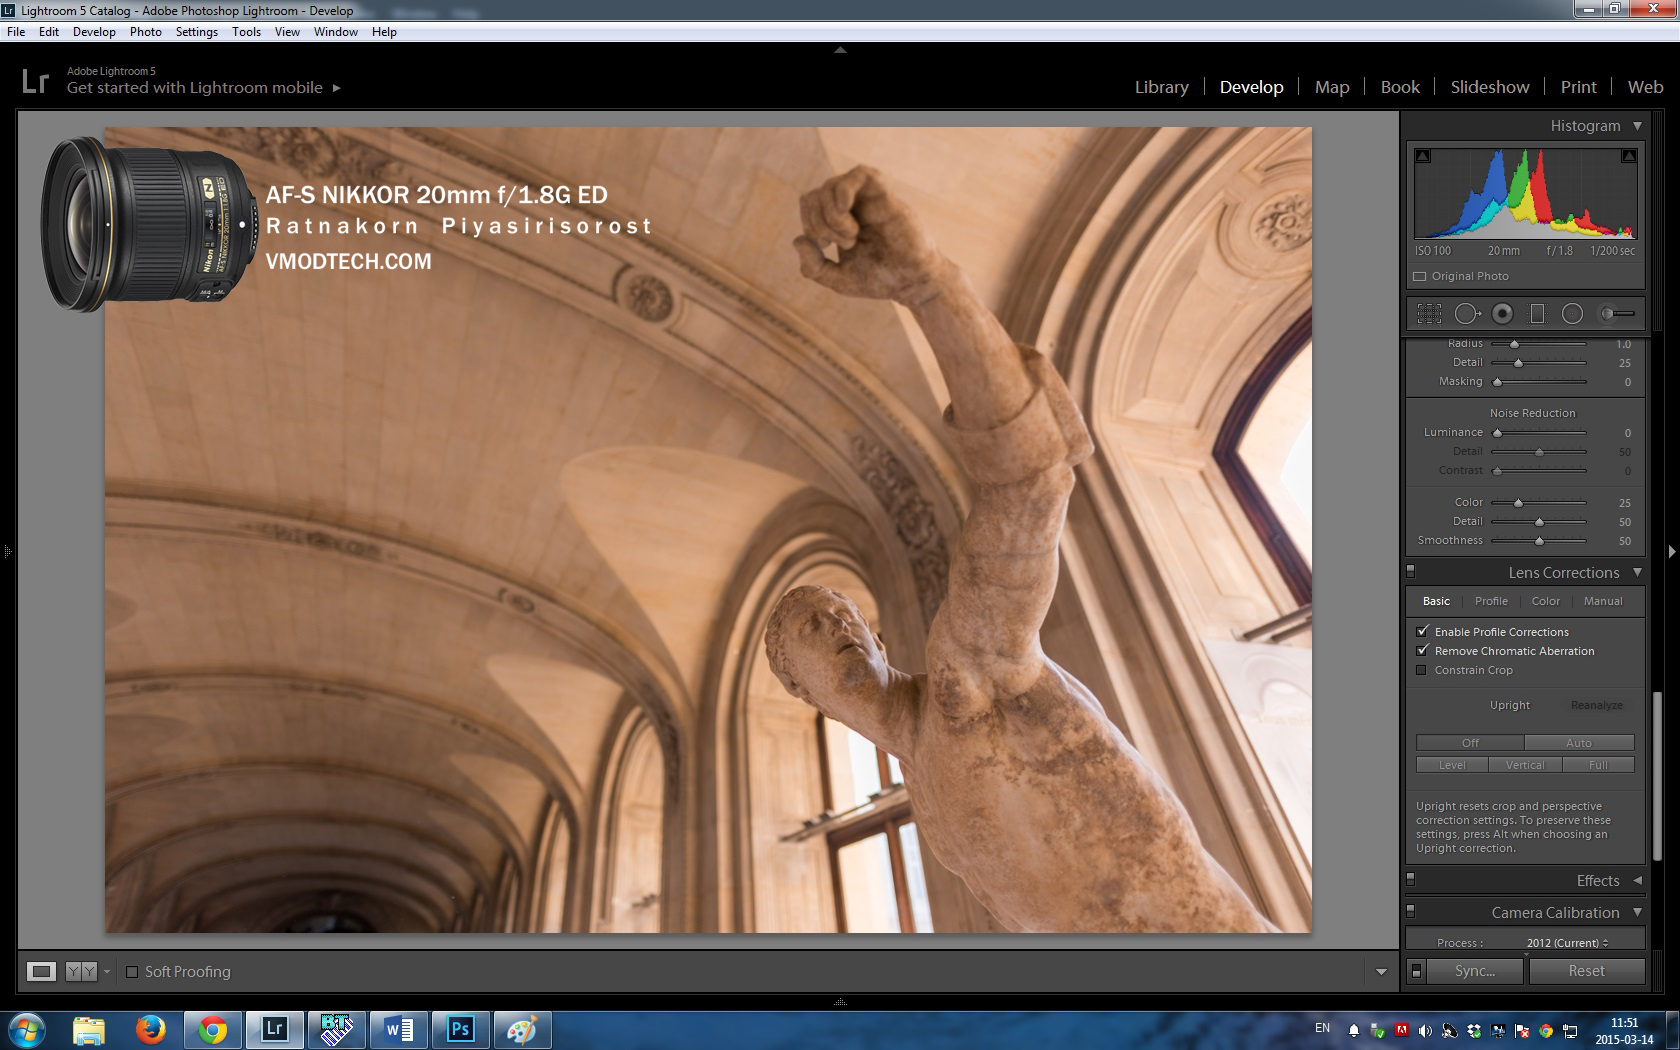Open the BT app on taskbar
Image resolution: width=1680 pixels, height=1050 pixels.
[336, 1029]
